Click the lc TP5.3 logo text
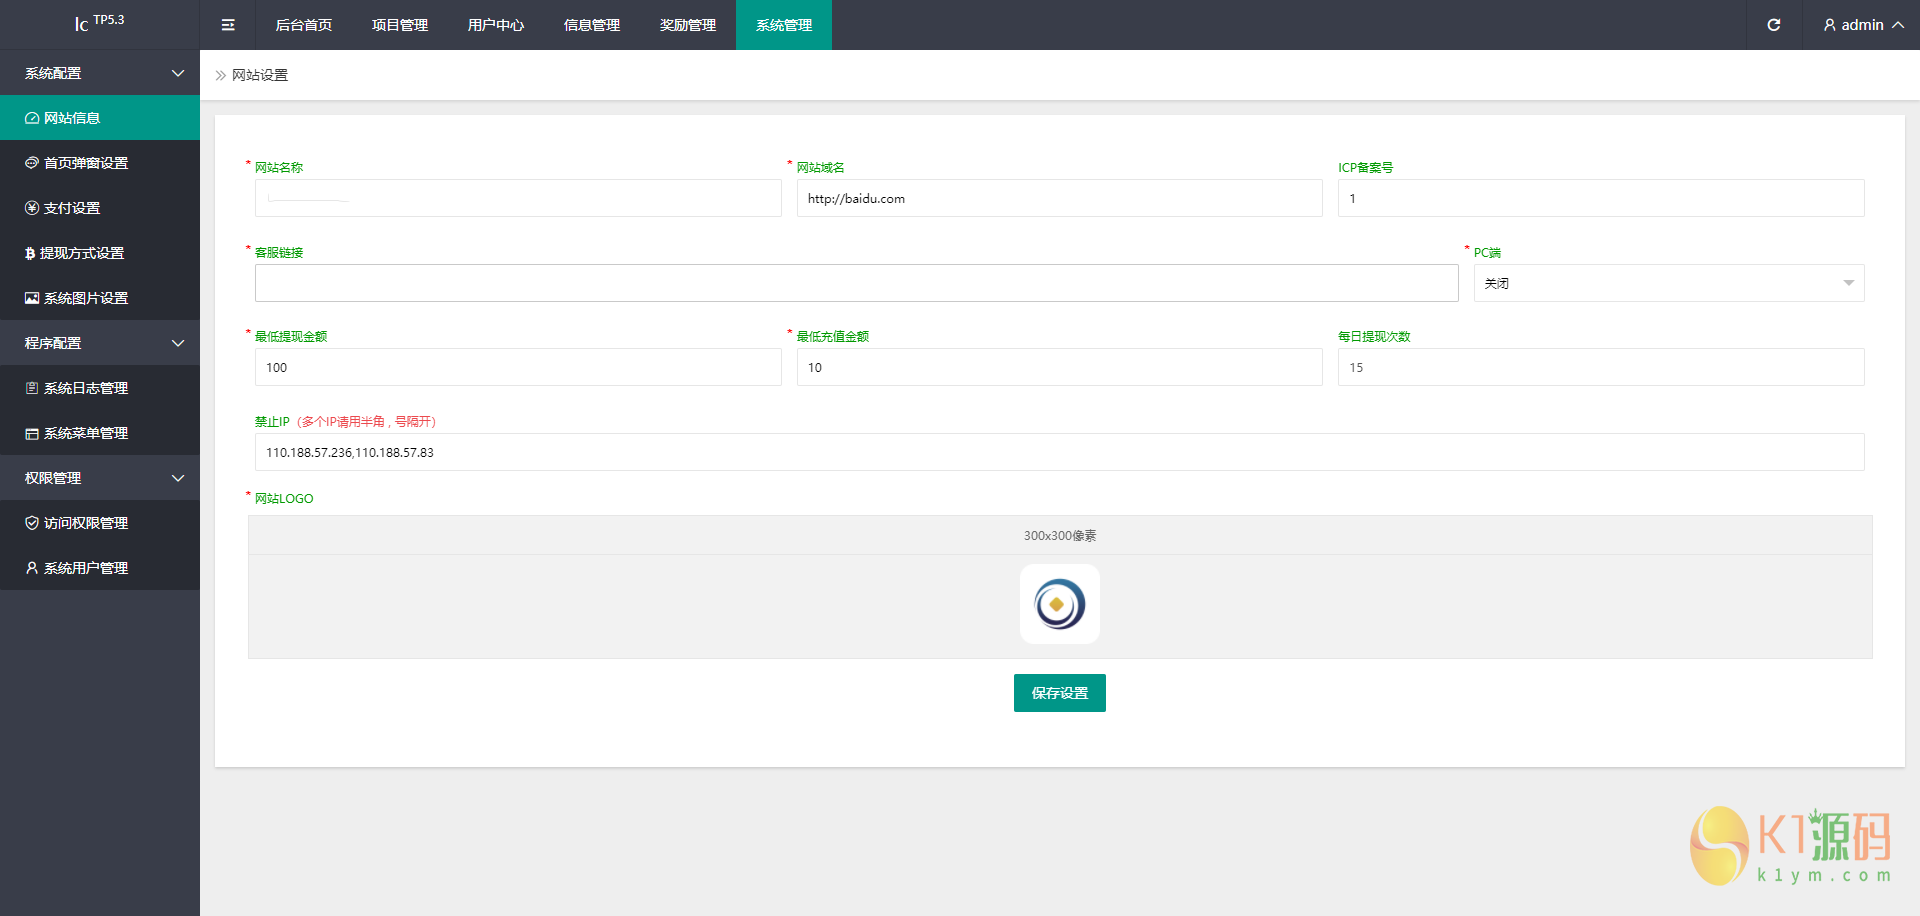1920x916 pixels. pyautogui.click(x=99, y=22)
